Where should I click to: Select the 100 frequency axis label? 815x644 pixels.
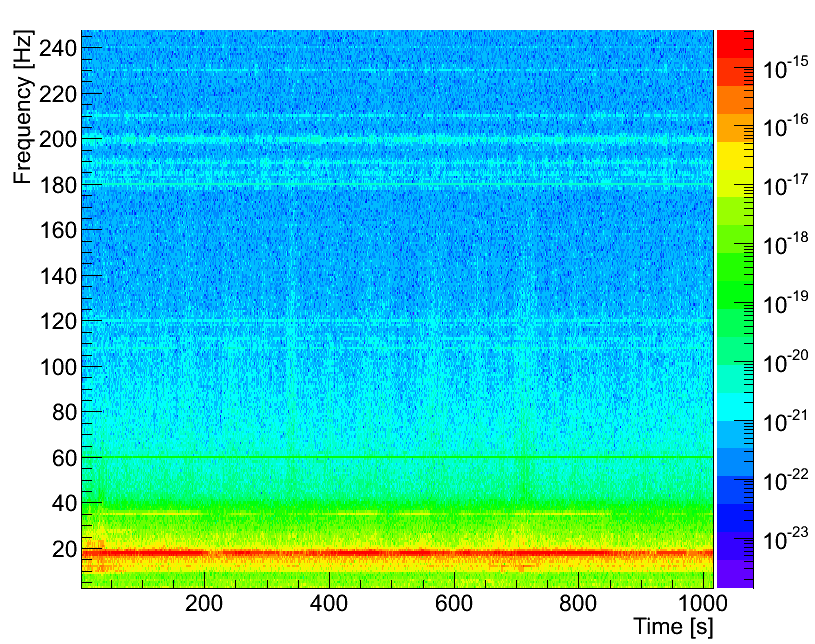(58, 367)
